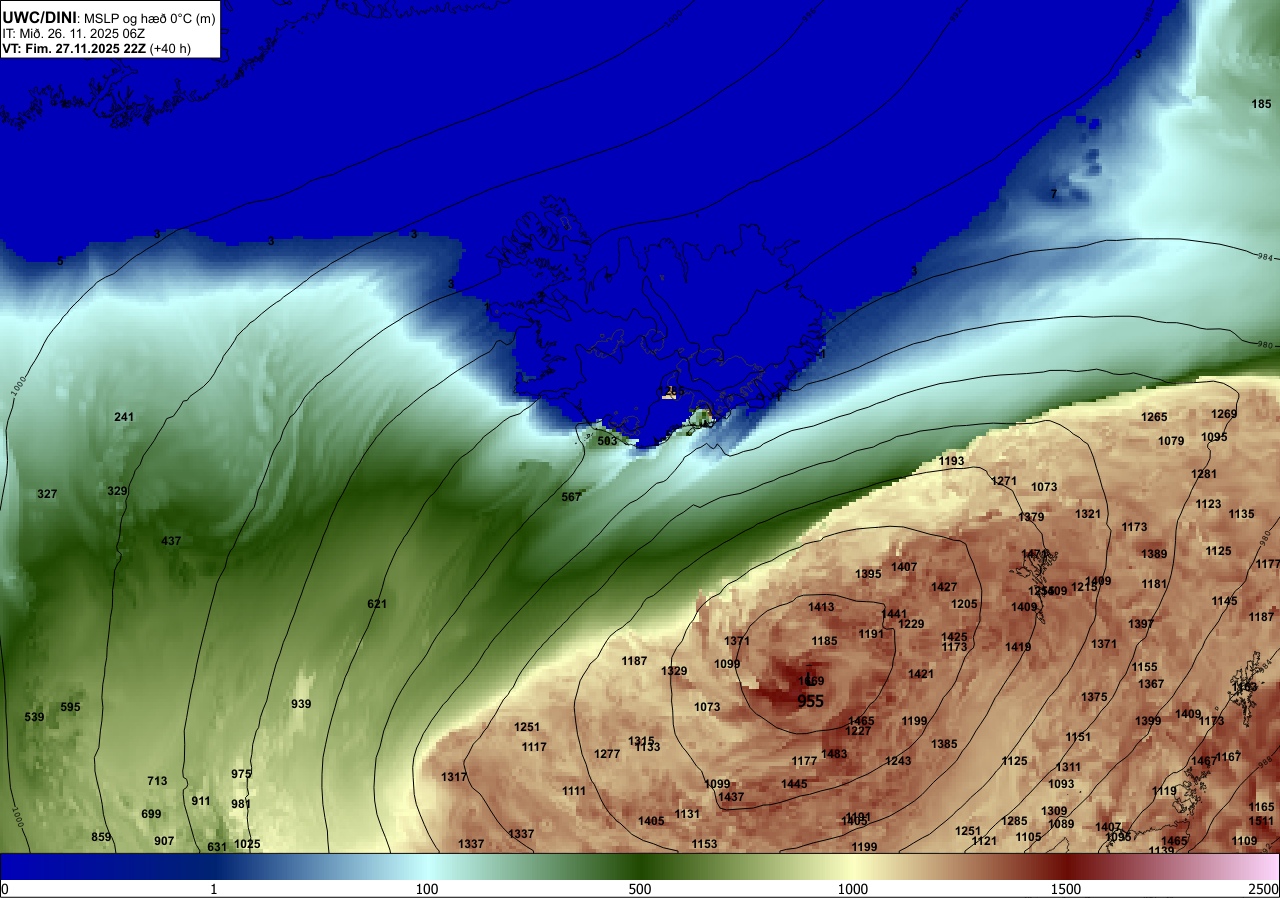Click the freezing level value 1153
Image resolution: width=1280 pixels, height=898 pixels.
pyautogui.click(x=704, y=844)
